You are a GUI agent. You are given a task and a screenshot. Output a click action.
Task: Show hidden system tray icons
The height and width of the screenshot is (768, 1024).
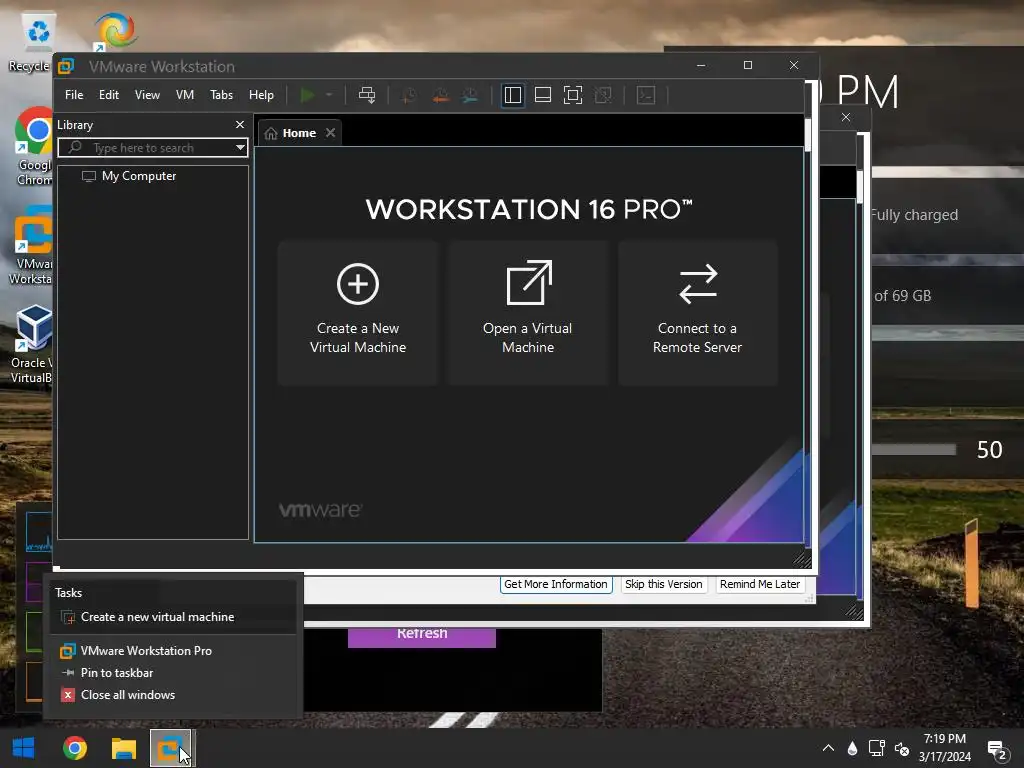(x=828, y=748)
